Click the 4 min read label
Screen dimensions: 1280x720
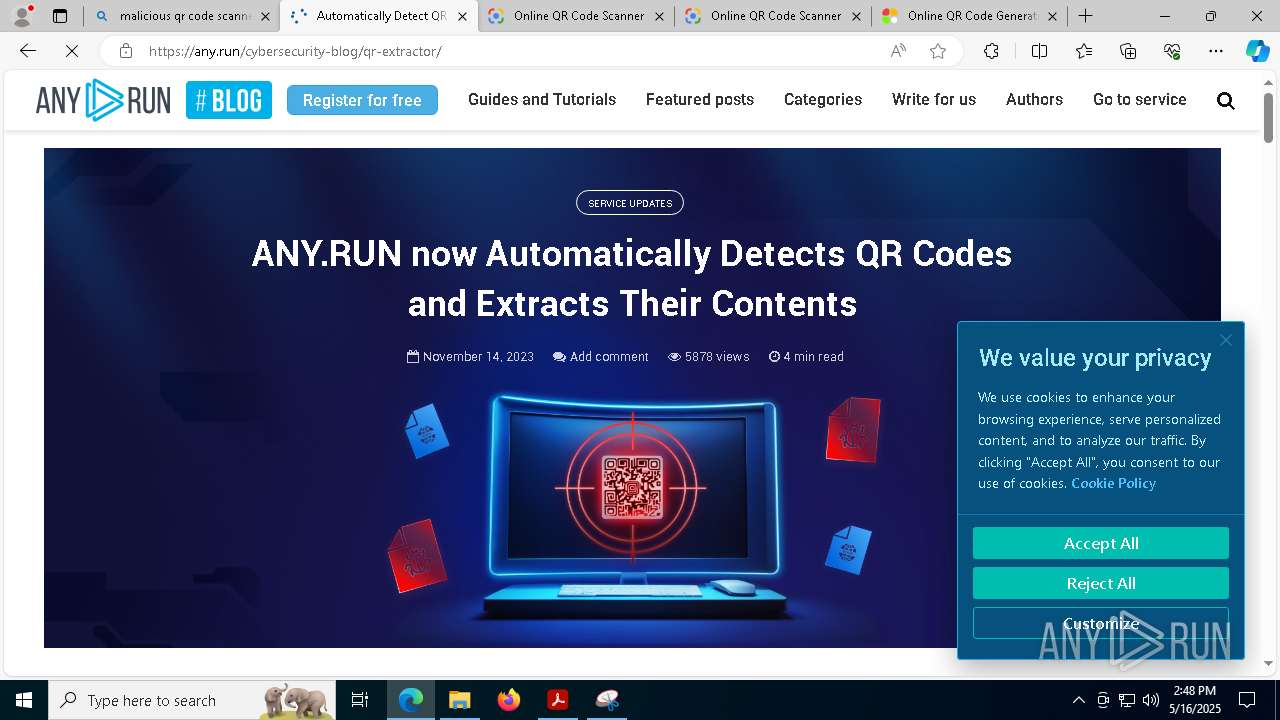click(x=806, y=357)
